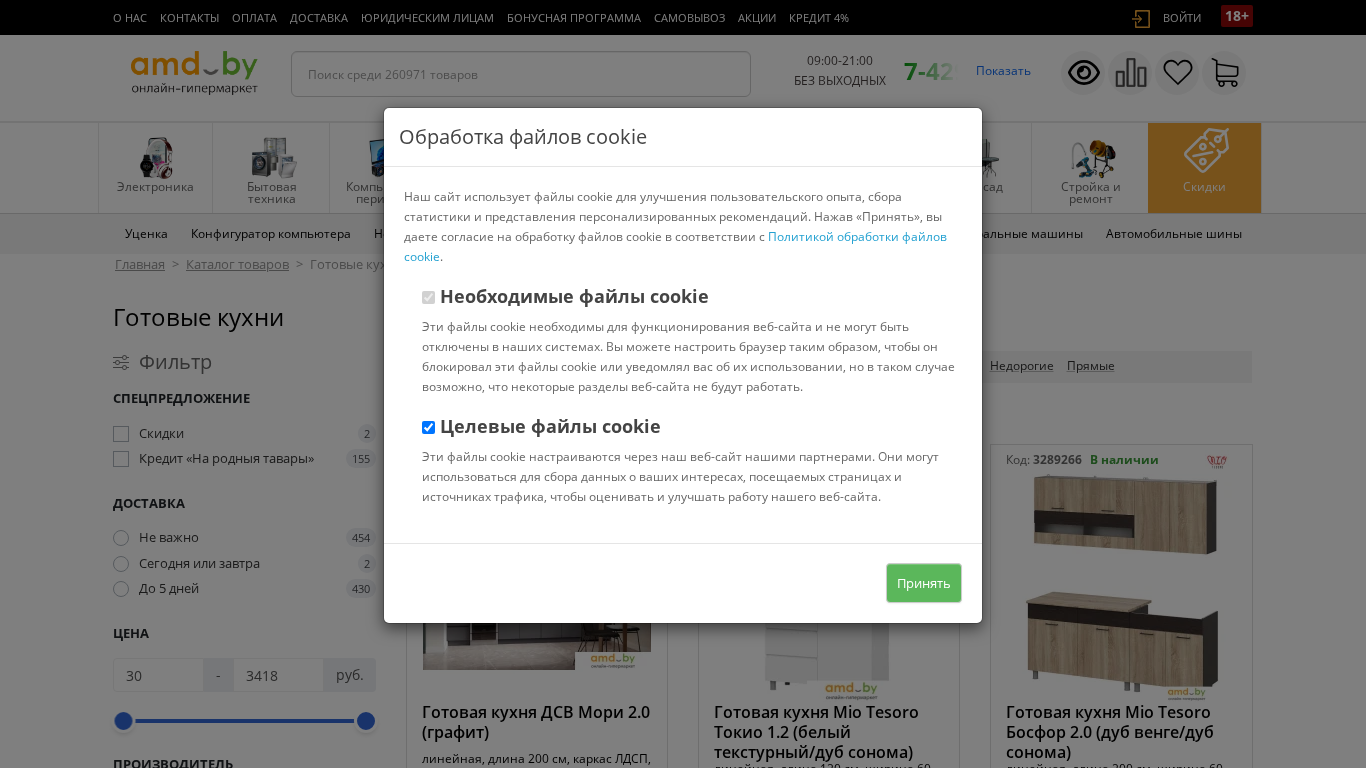Click the 18+ age badge
This screenshot has height=768, width=1366.
click(1237, 16)
